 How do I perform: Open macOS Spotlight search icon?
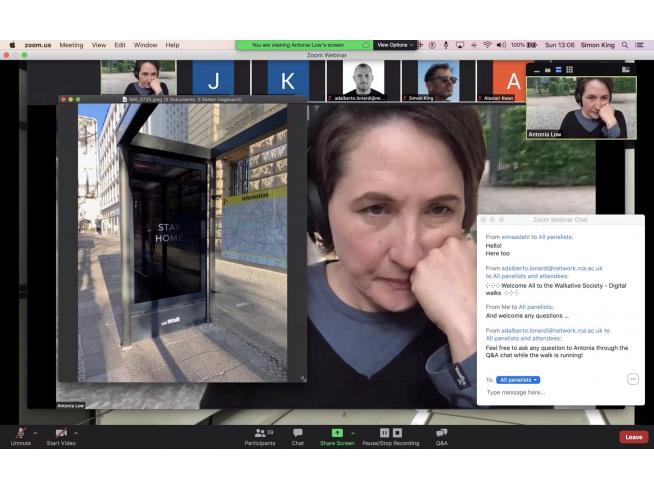[625, 45]
